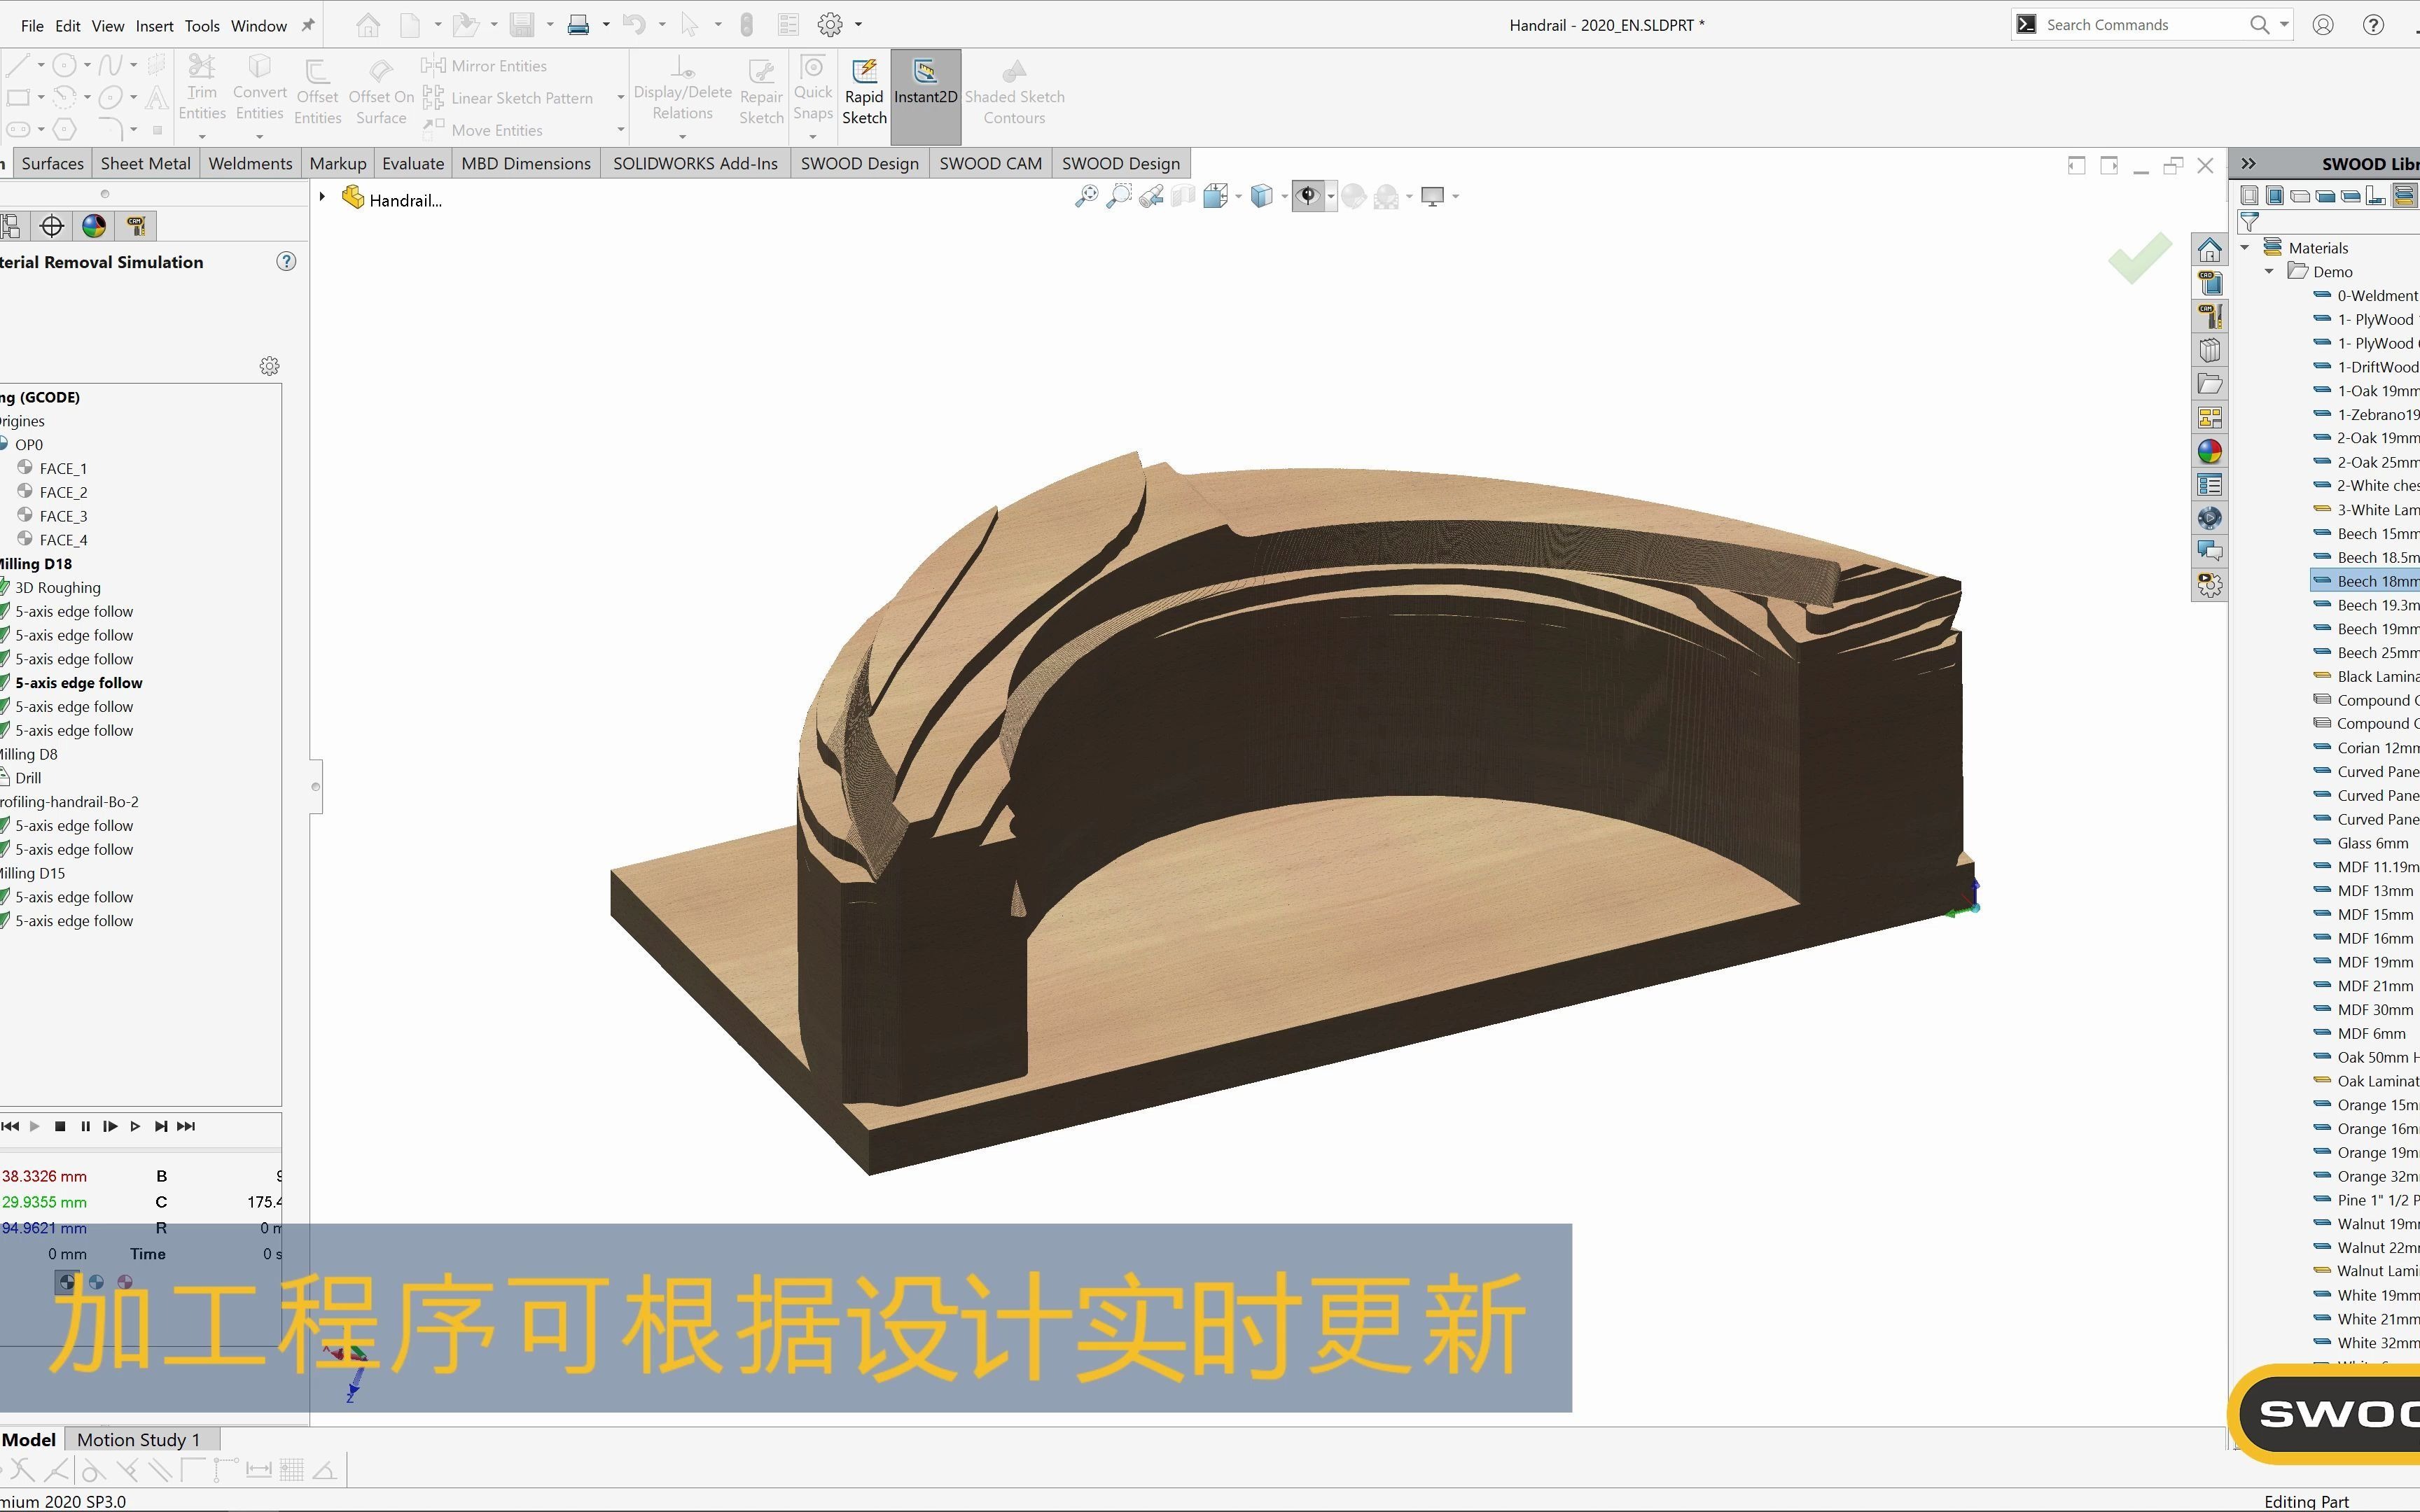Expand the Handrail feature tree flyout
The height and width of the screenshot is (1512, 2420).
pyautogui.click(x=322, y=198)
